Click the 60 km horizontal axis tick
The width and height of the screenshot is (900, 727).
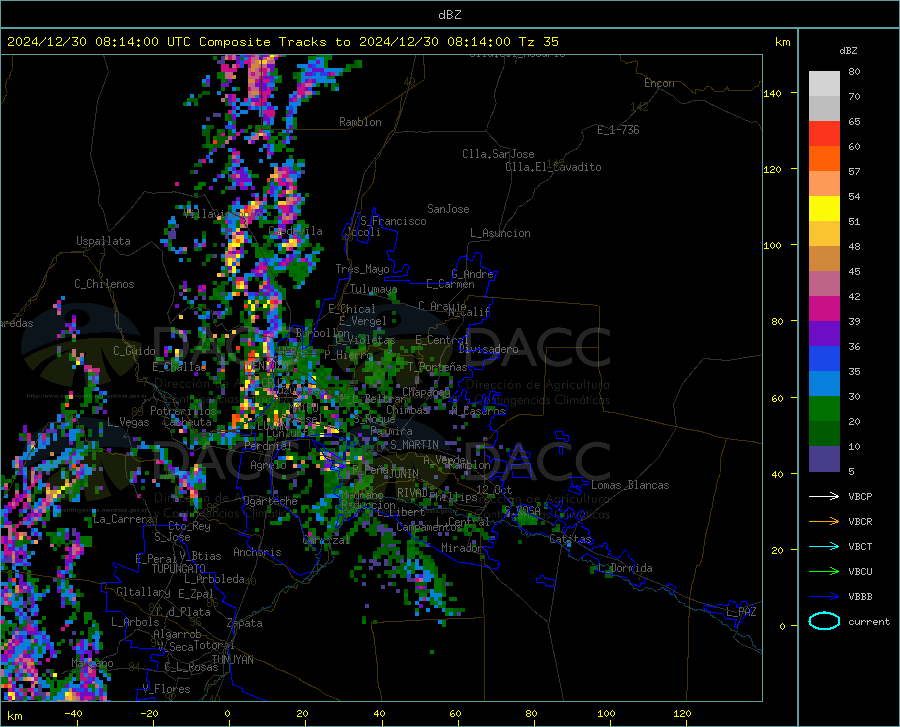(455, 713)
